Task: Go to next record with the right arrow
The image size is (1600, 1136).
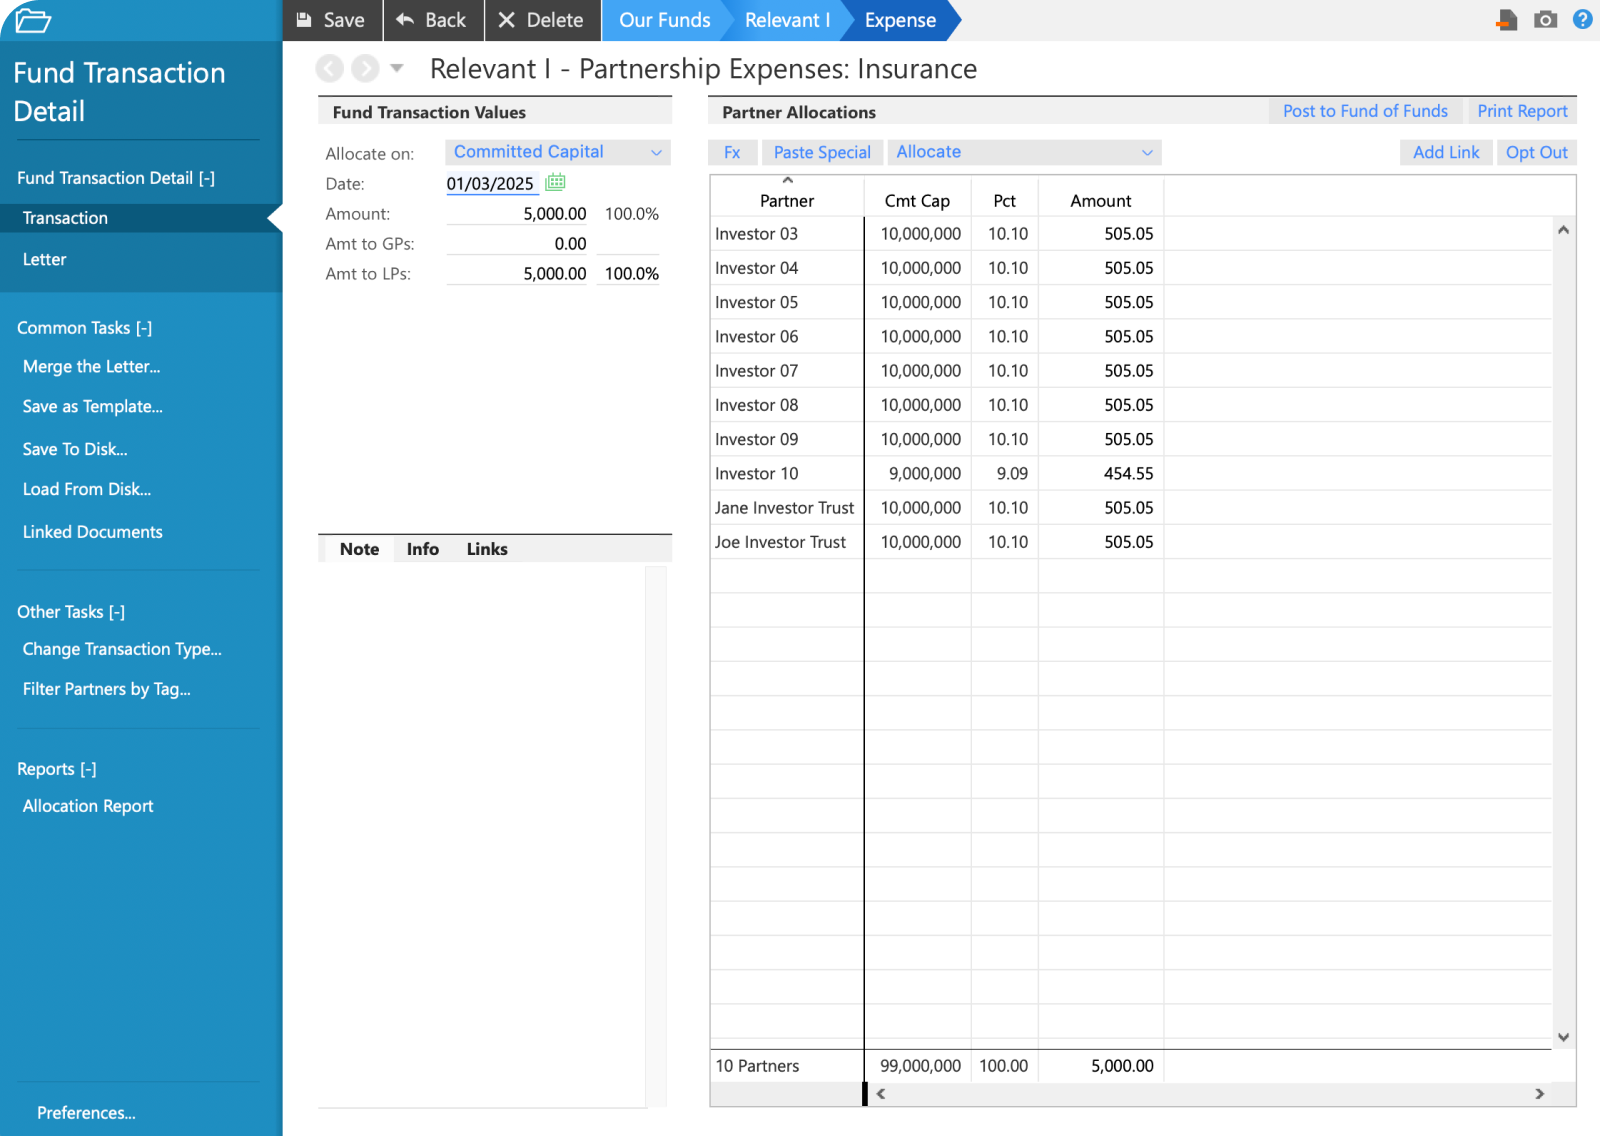Action: [365, 68]
